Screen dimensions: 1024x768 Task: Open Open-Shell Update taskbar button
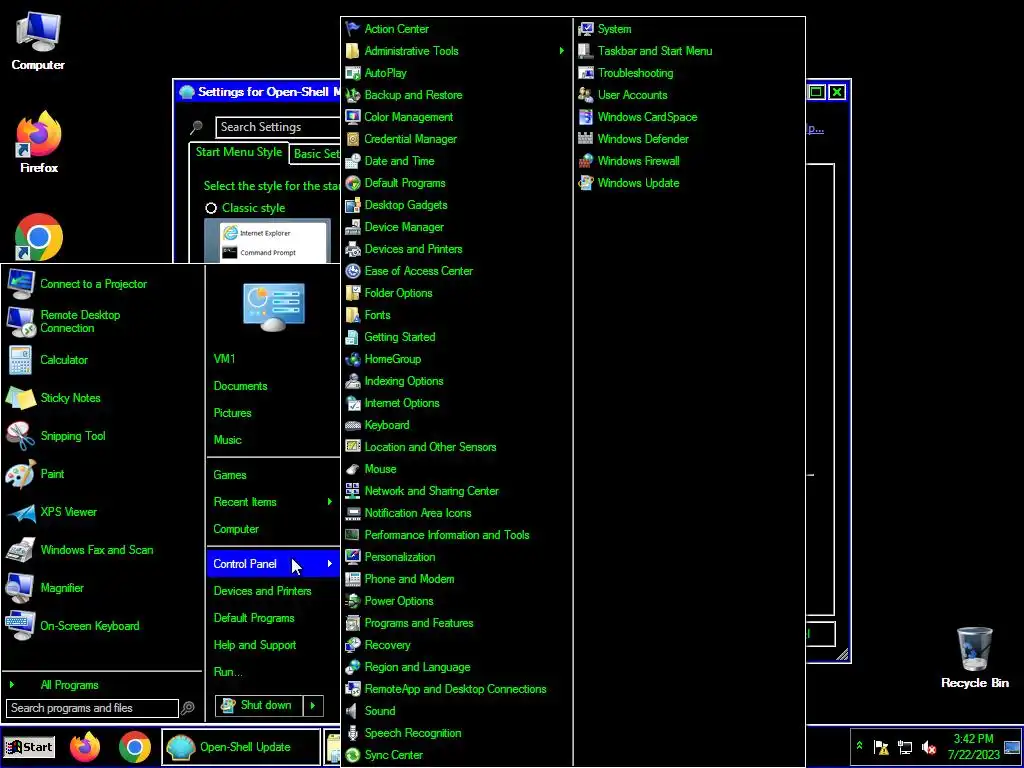click(240, 747)
